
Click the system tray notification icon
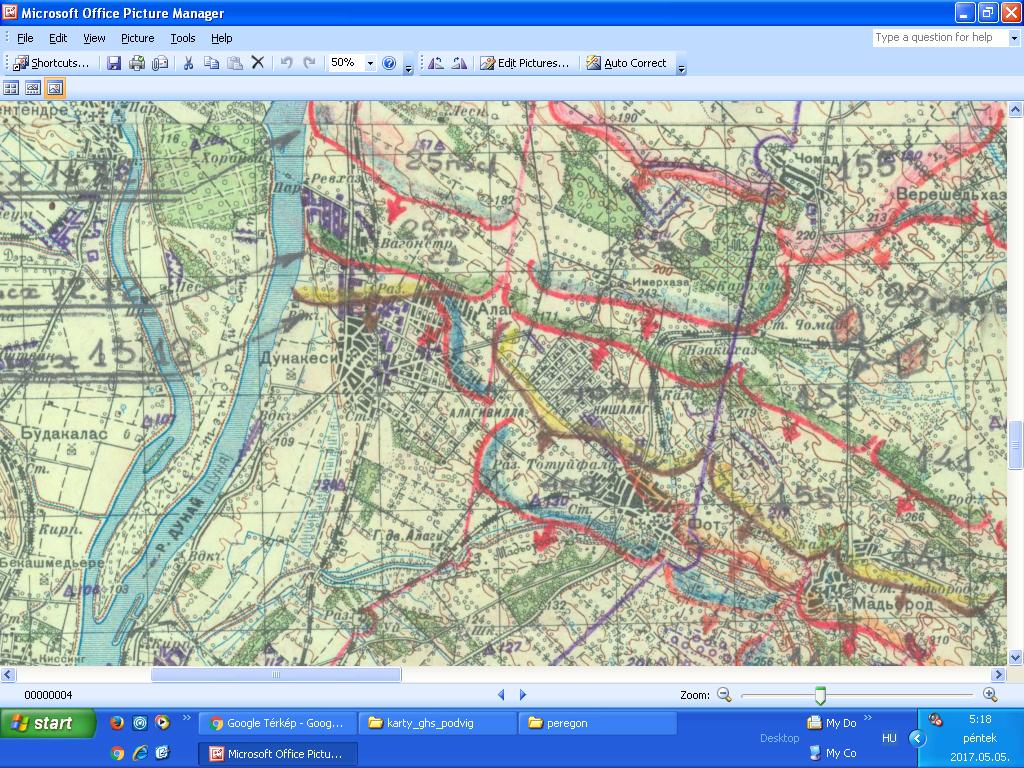935,720
